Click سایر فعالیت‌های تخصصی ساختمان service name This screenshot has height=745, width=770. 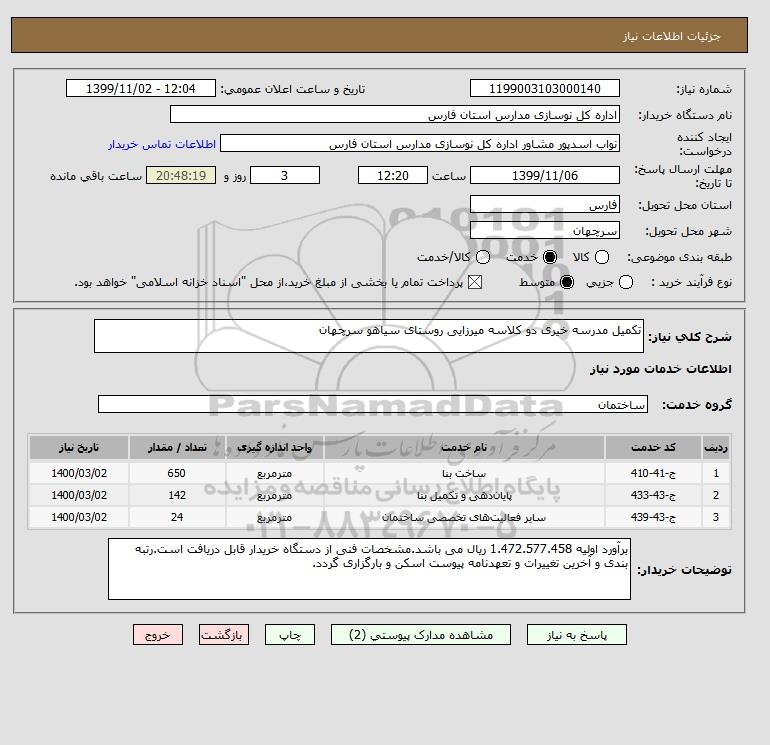point(464,518)
